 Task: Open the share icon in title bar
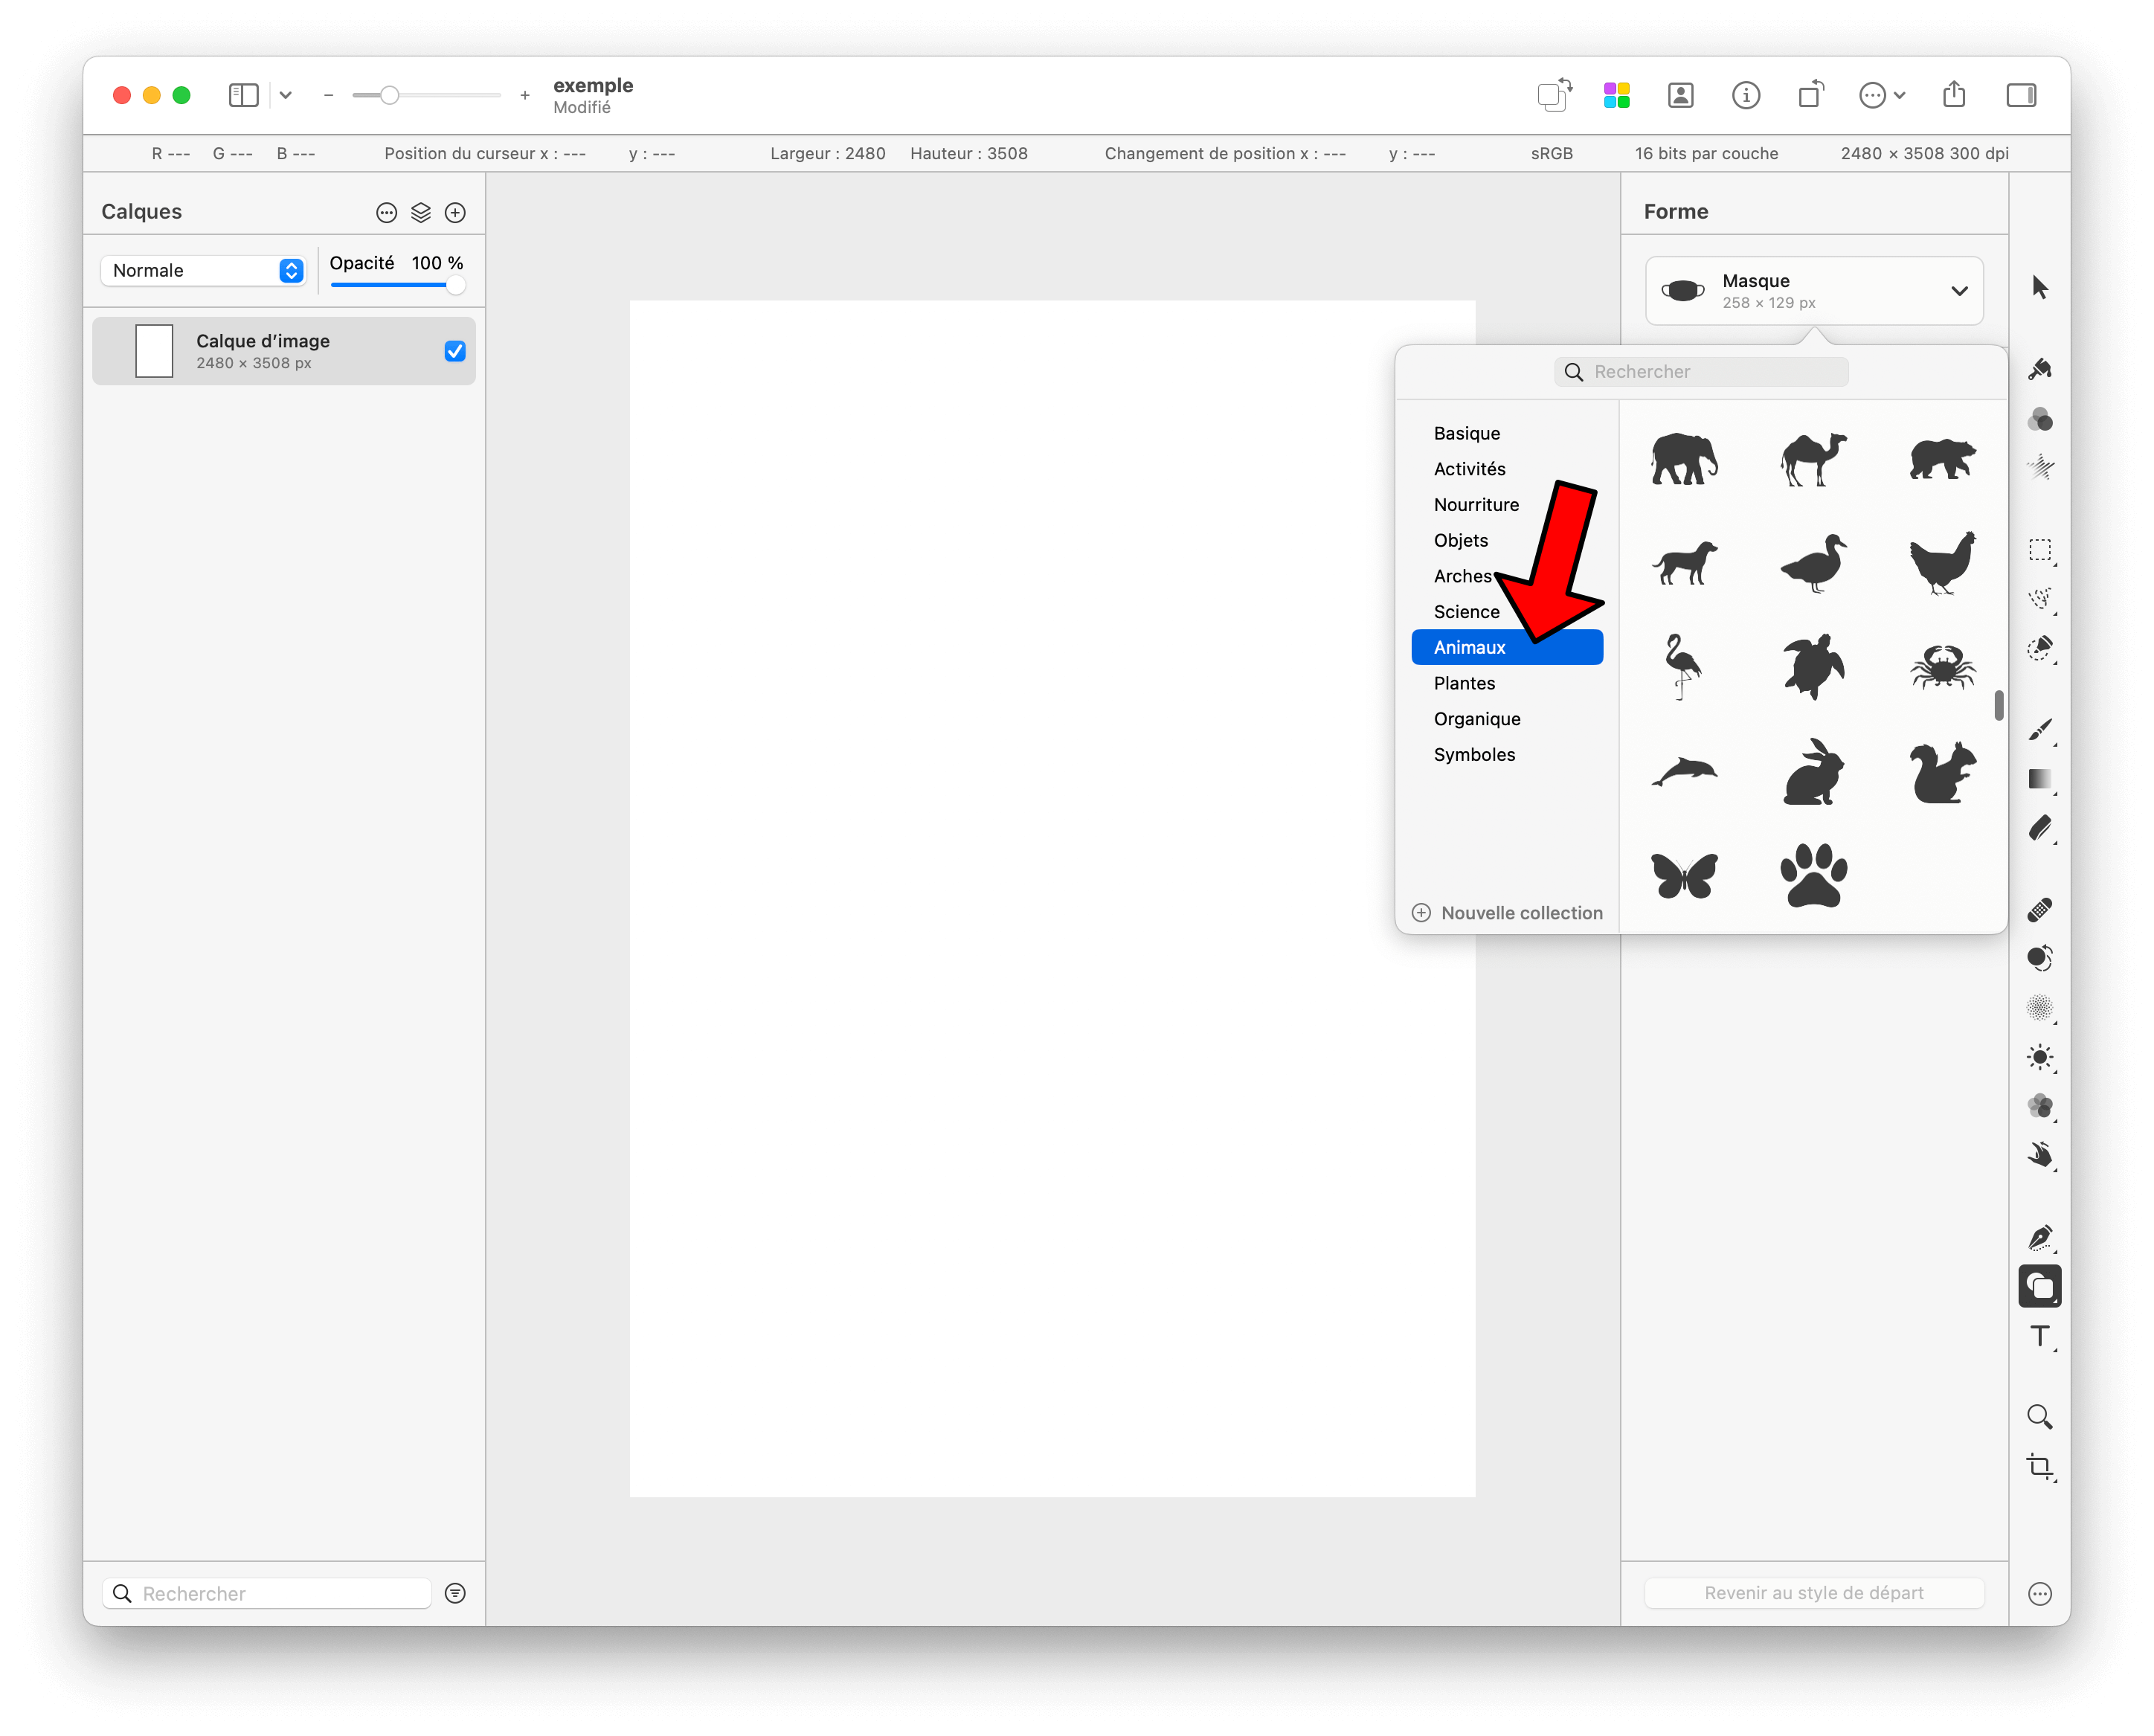tap(1953, 95)
